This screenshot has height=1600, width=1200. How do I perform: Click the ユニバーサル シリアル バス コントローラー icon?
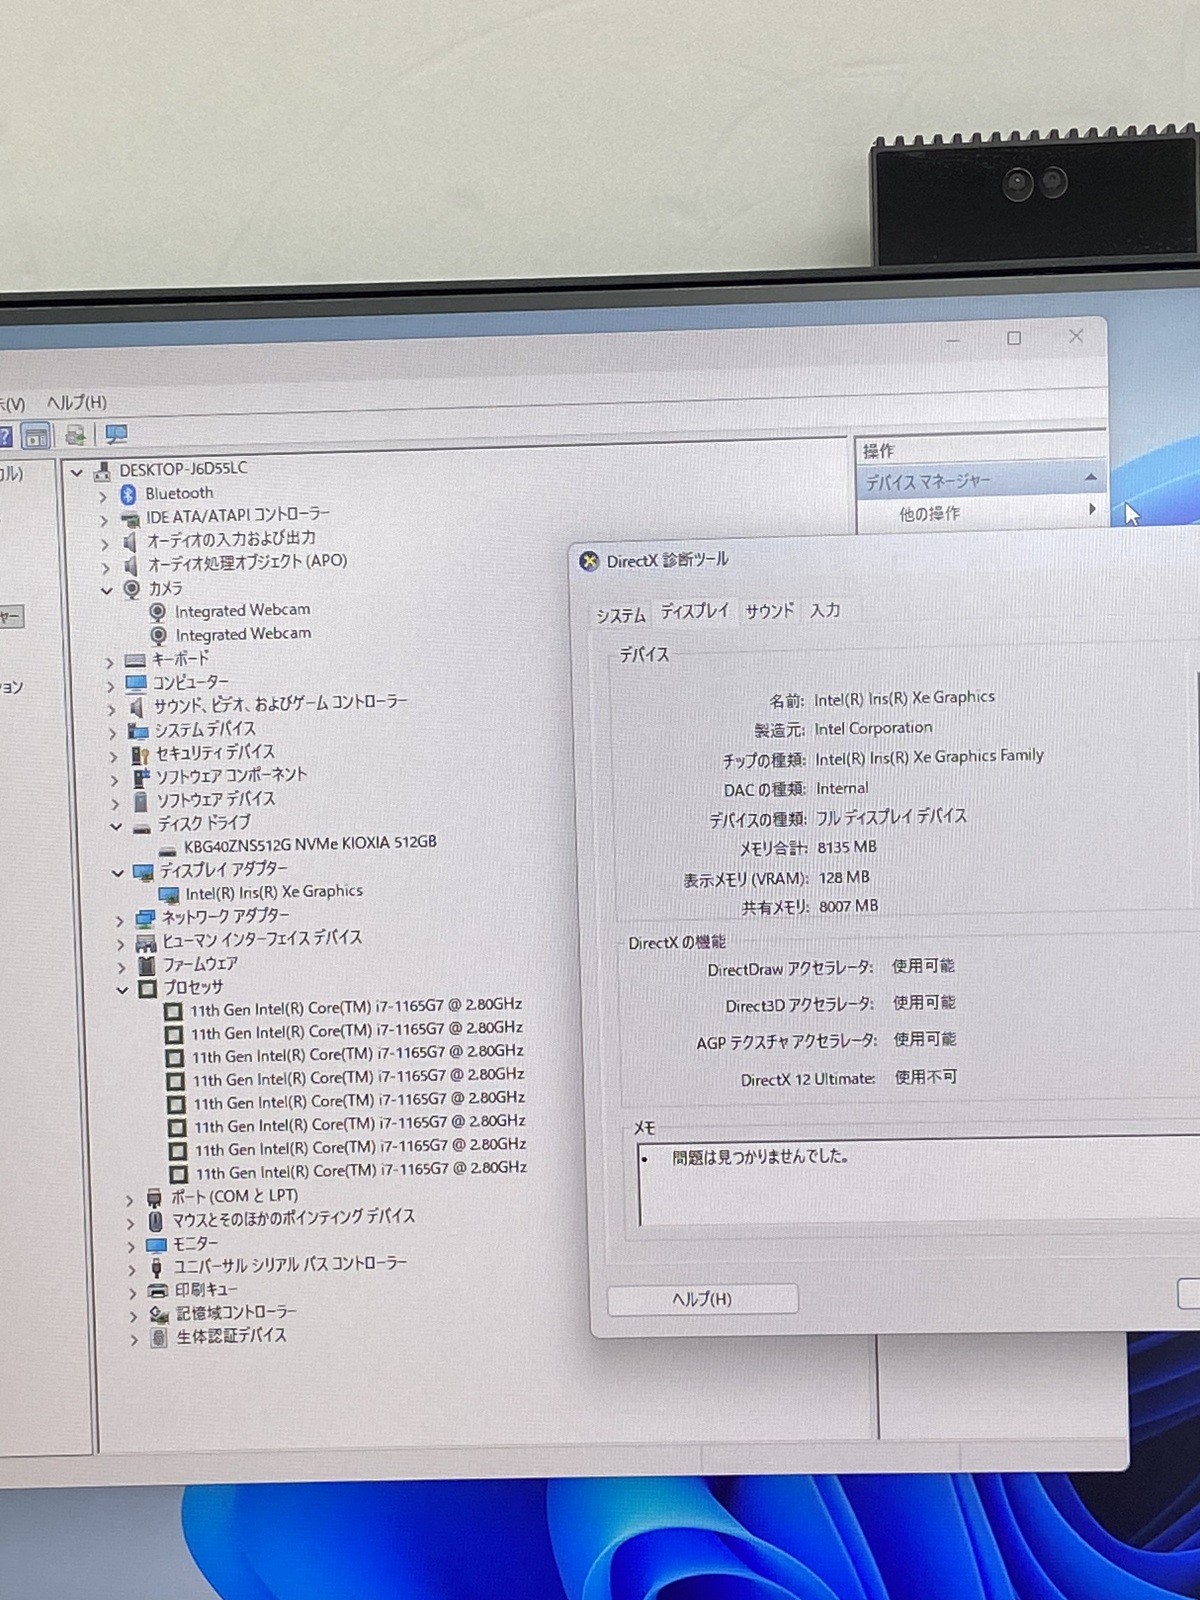coord(157,1267)
